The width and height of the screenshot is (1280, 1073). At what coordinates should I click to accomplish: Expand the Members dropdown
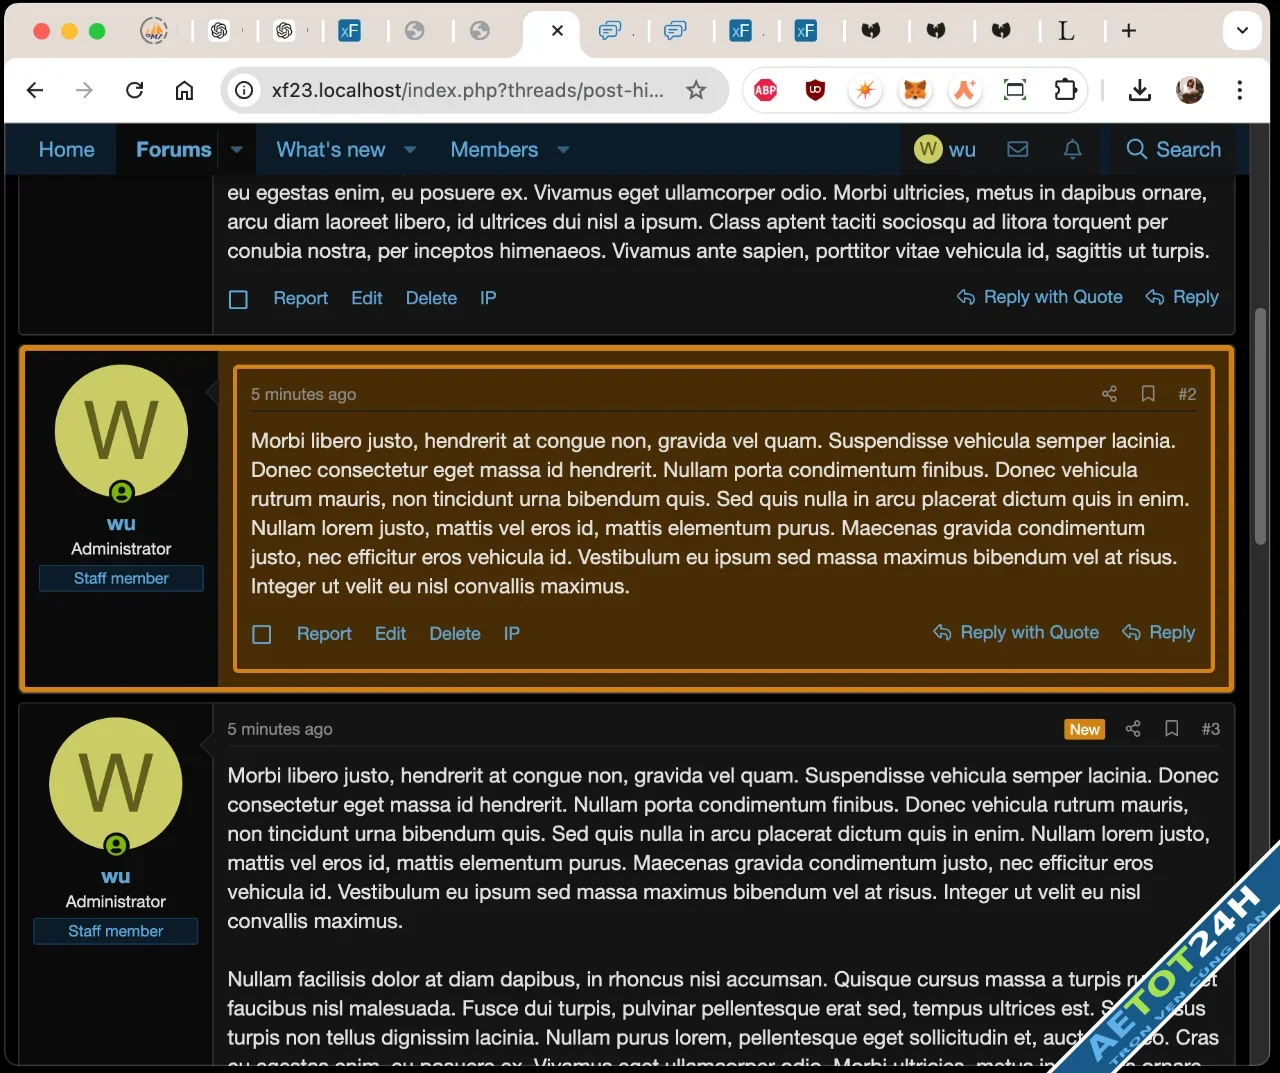pos(563,149)
